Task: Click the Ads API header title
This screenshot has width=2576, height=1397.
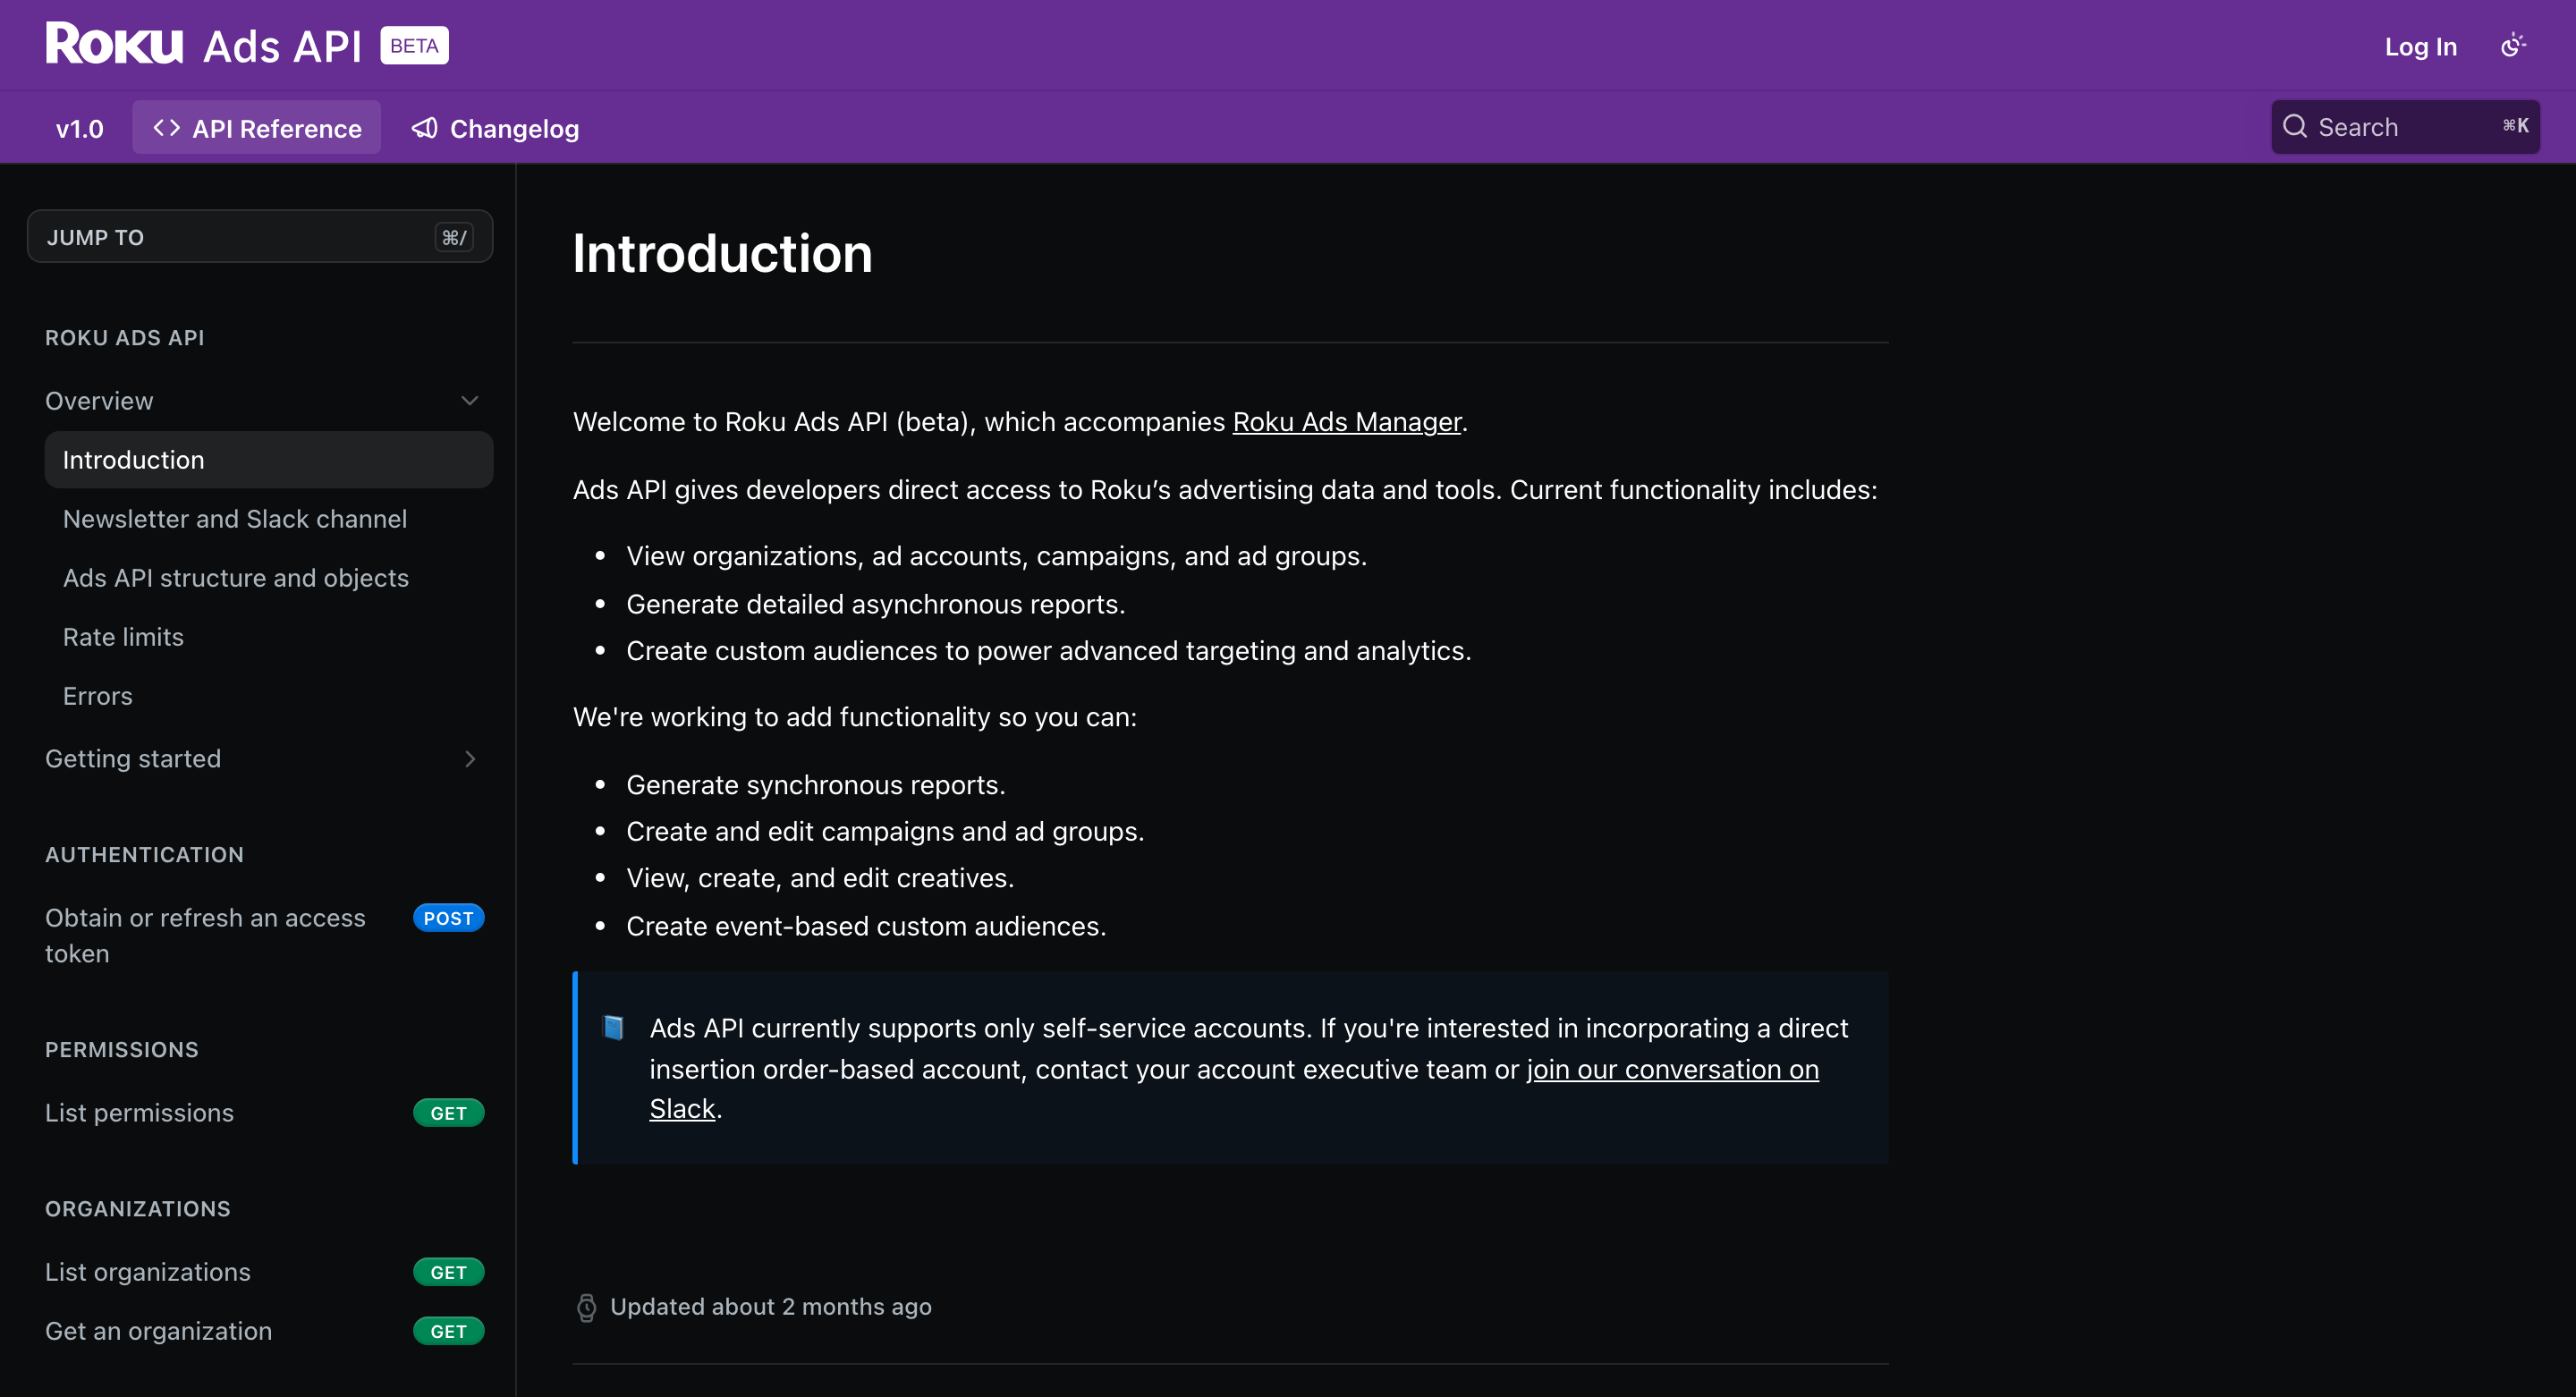Action: coord(281,46)
